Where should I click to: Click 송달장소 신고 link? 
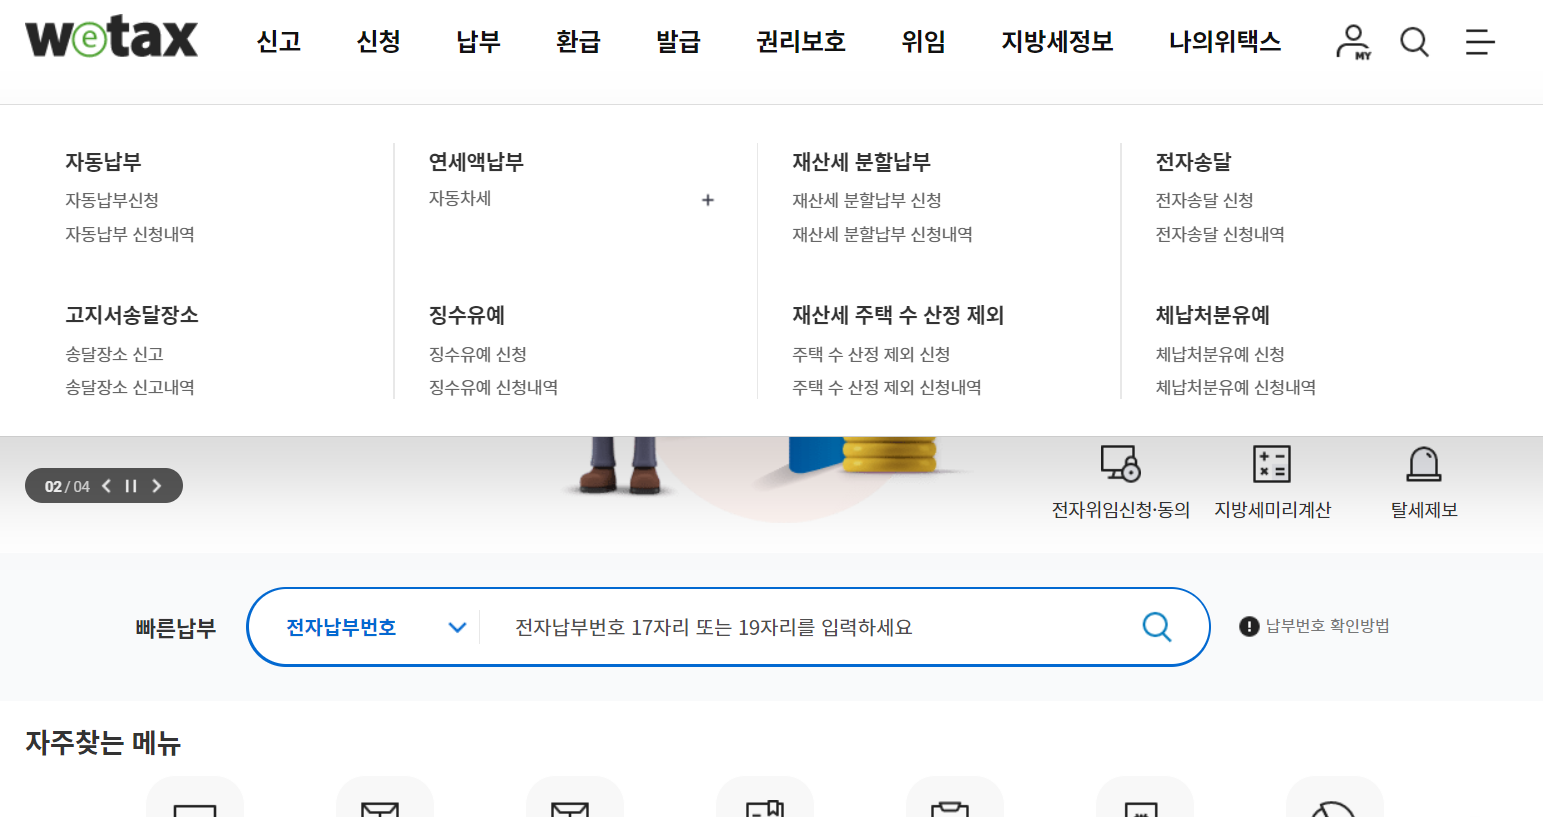(x=114, y=354)
